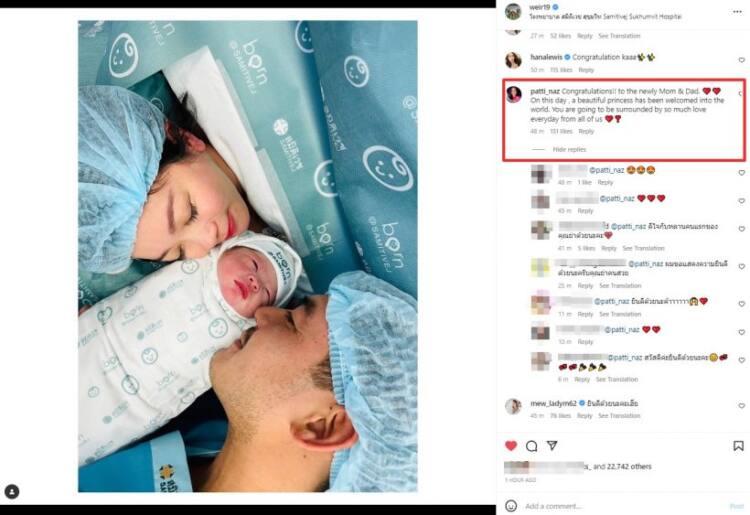Unlike the post with the red heart
Viewport: 750px width, 515px height.
pos(511,446)
